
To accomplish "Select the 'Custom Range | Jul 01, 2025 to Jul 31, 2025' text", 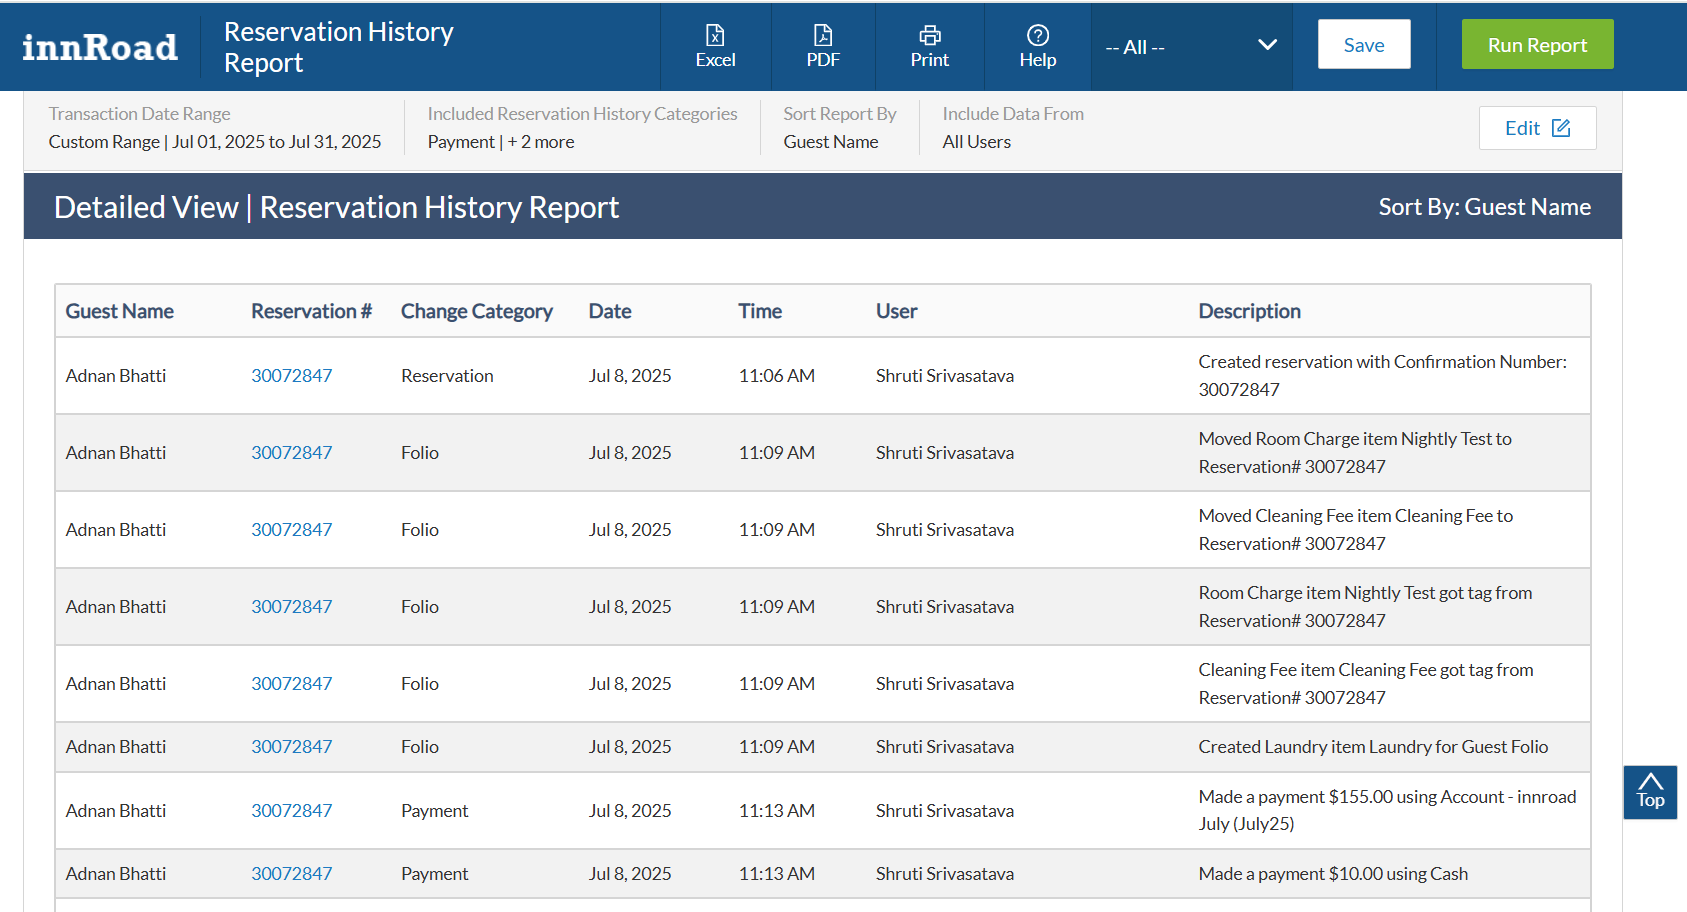I will pos(215,142).
